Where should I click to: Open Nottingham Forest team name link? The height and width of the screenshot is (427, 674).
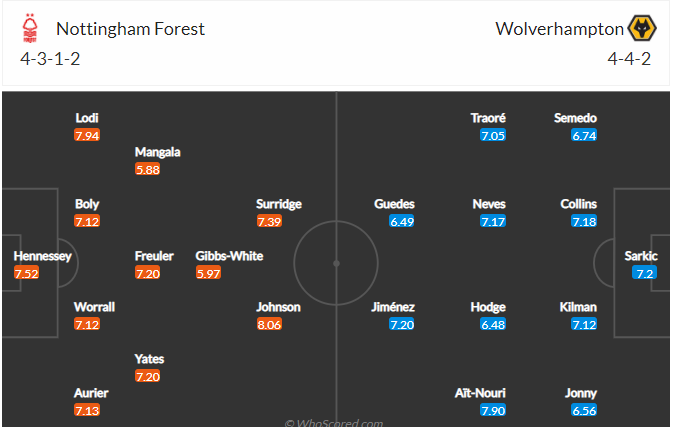[130, 29]
